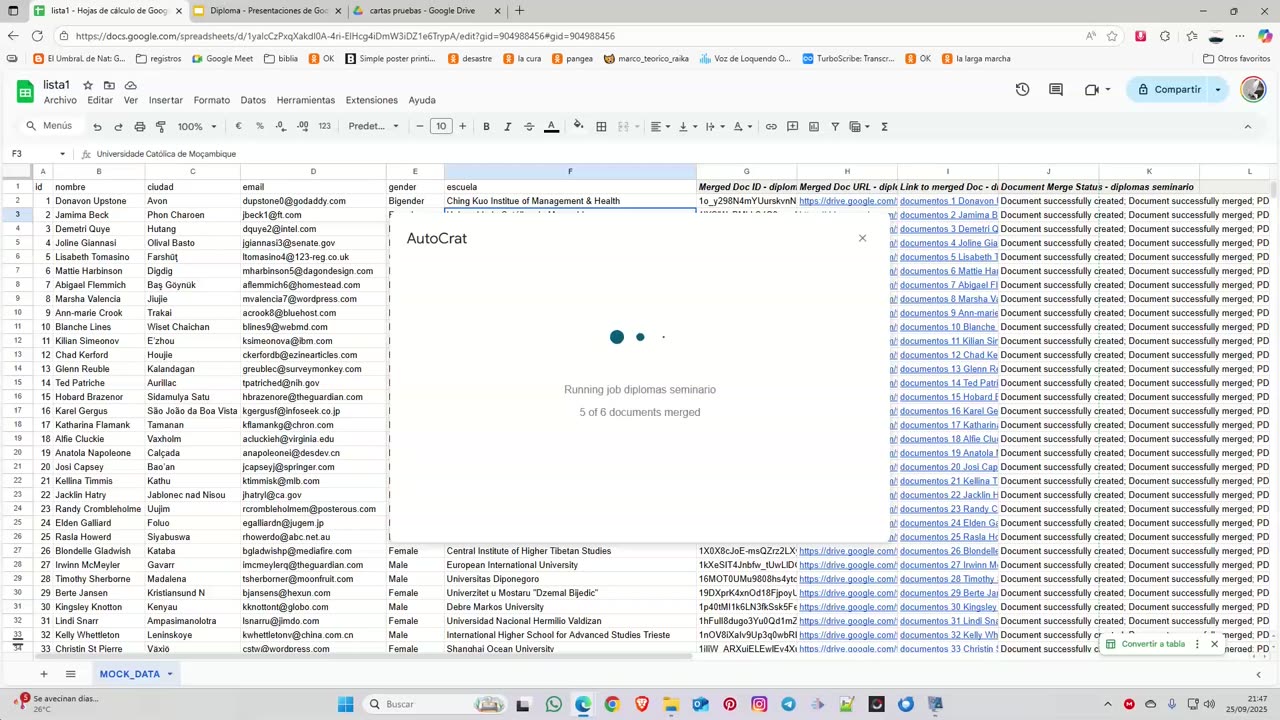The height and width of the screenshot is (720, 1280).
Task: Toggle bold formatting
Action: (x=486, y=127)
